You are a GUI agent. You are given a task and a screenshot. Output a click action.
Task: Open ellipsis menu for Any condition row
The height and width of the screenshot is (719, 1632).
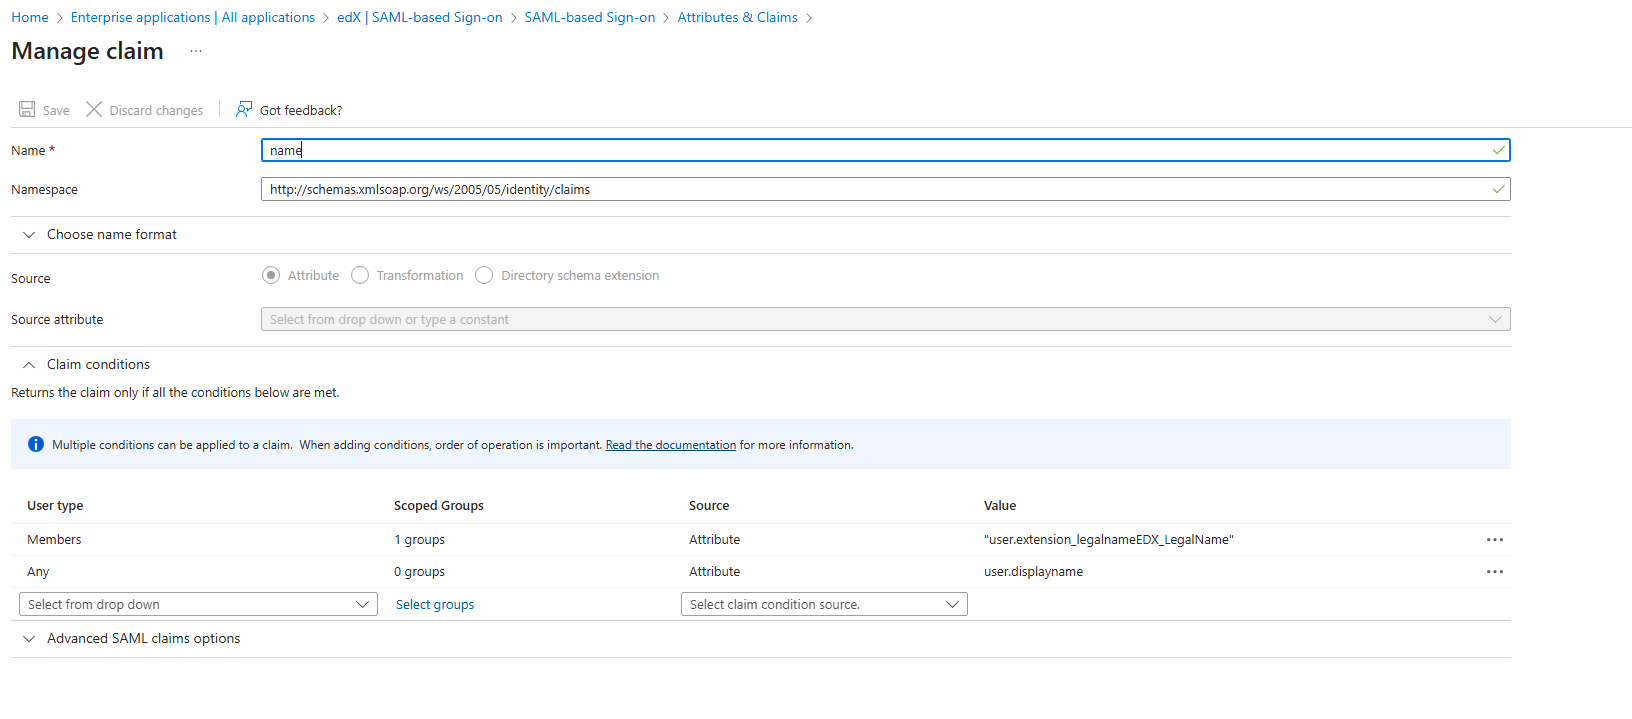(x=1495, y=572)
